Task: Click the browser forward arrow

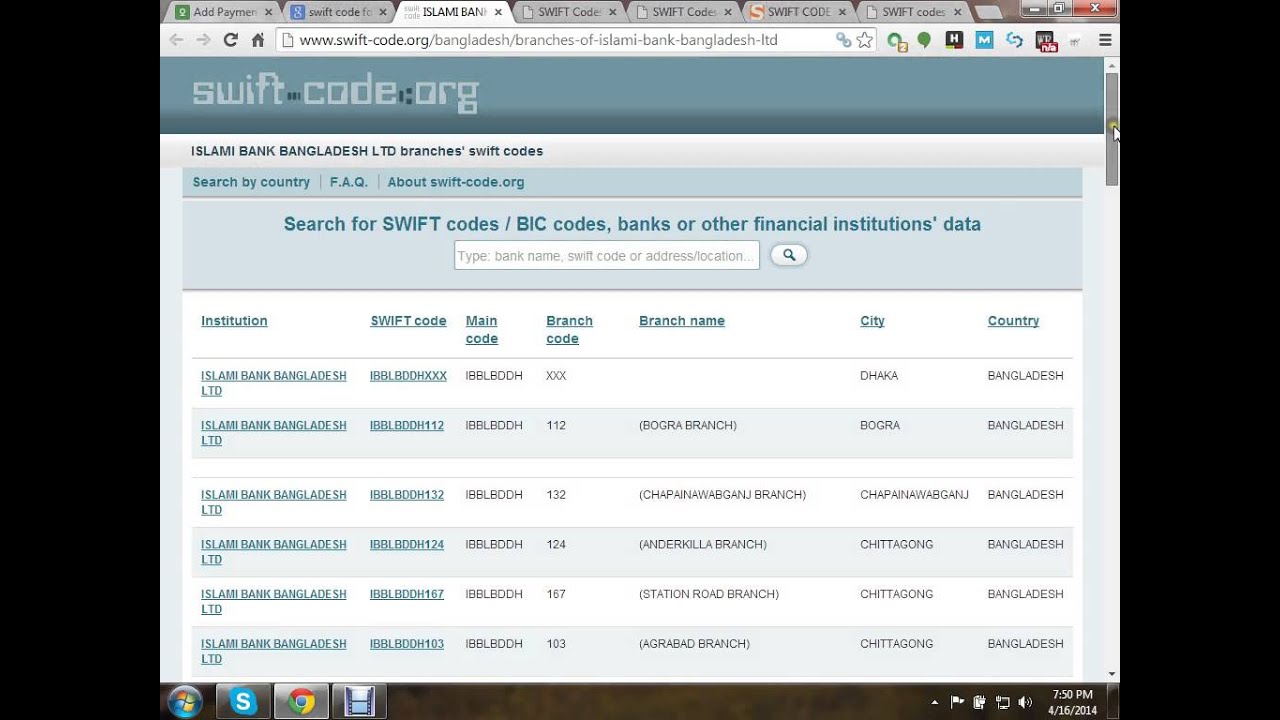Action: [203, 40]
